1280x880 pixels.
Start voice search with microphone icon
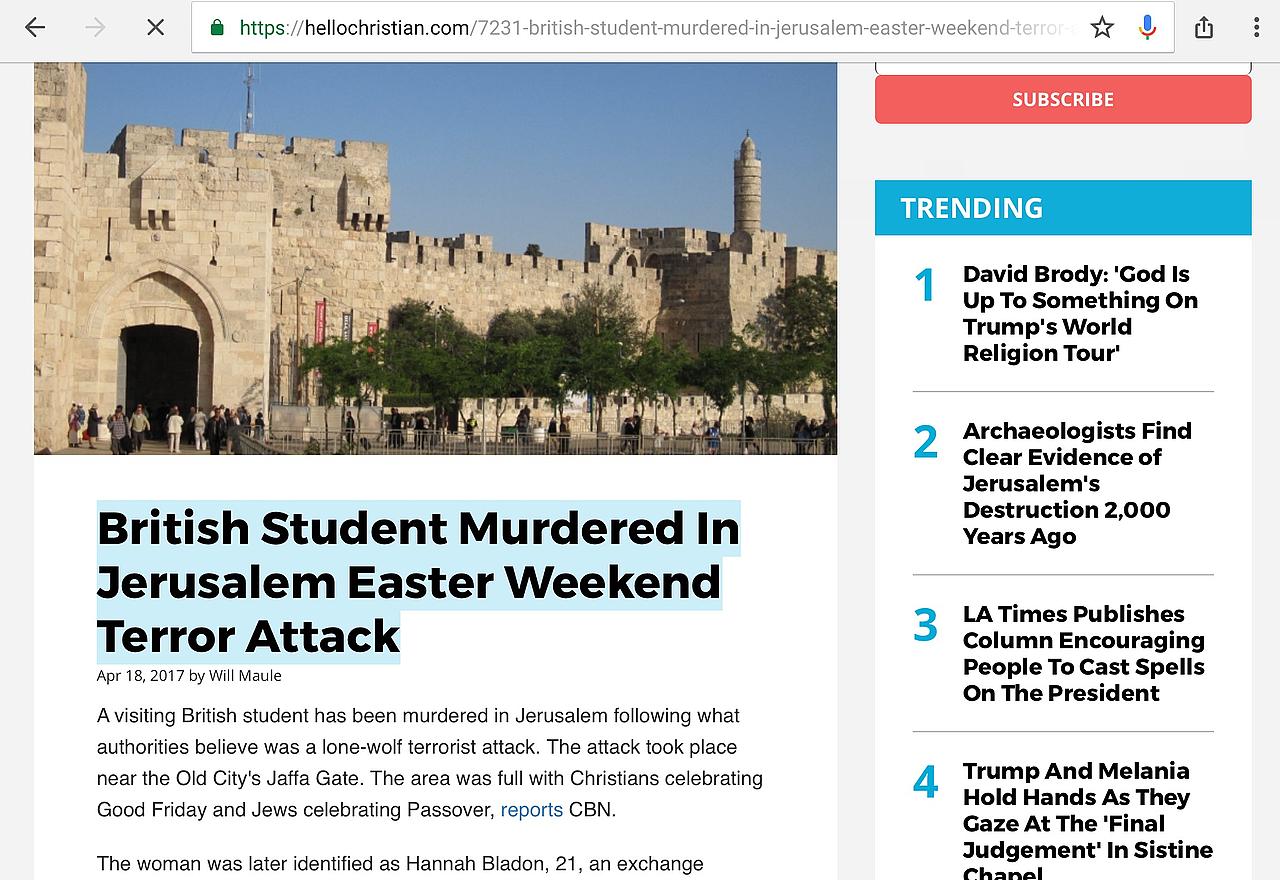pos(1147,28)
